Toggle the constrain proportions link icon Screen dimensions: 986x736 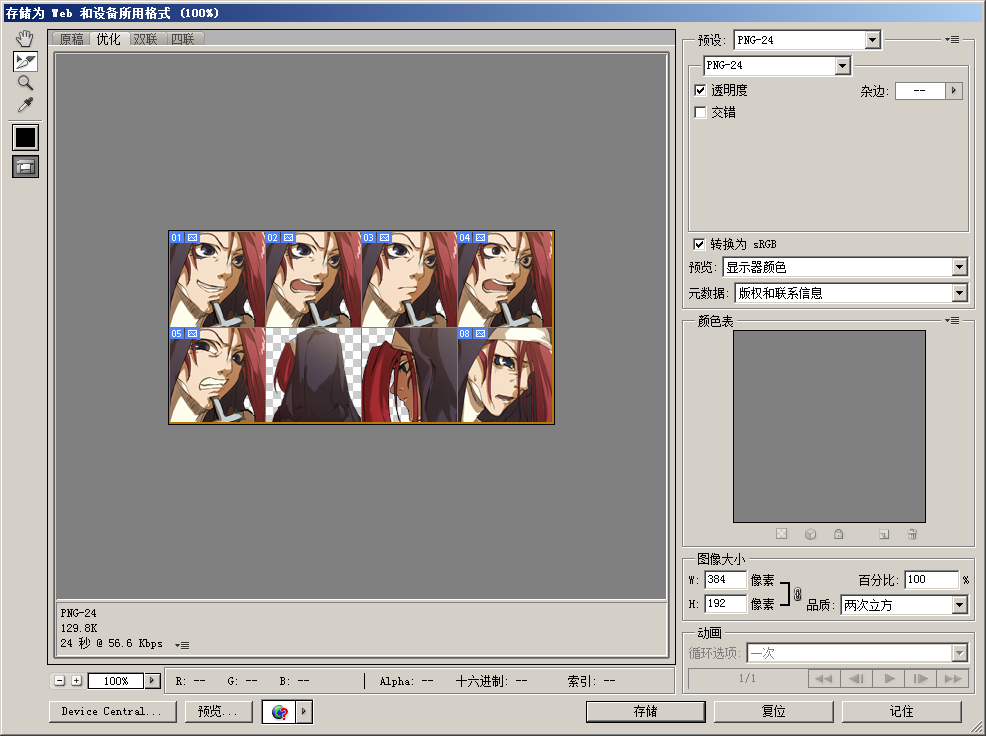[797, 594]
